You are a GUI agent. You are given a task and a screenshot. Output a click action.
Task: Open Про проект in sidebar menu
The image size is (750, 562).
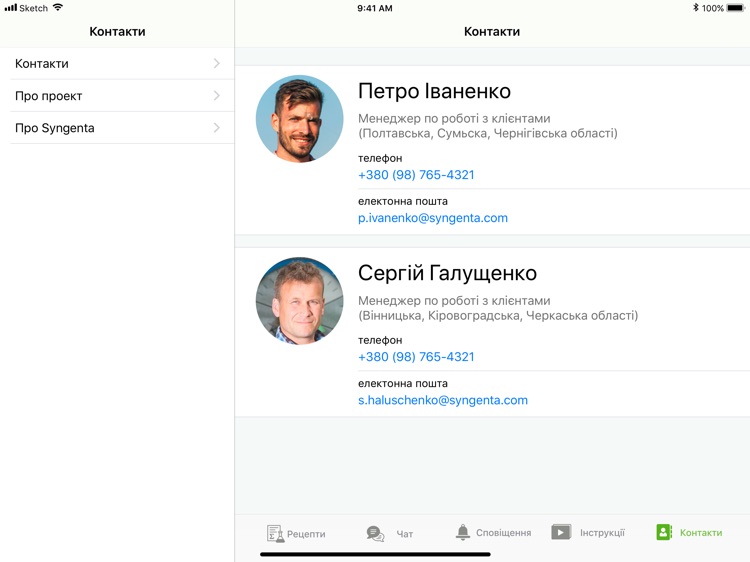coord(49,96)
